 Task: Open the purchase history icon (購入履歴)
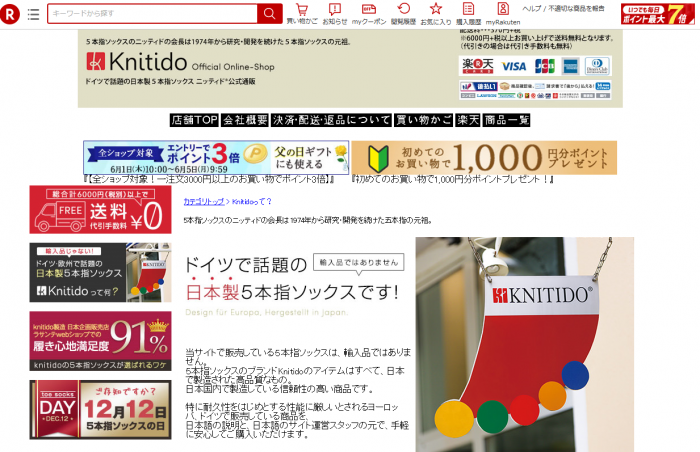(468, 14)
